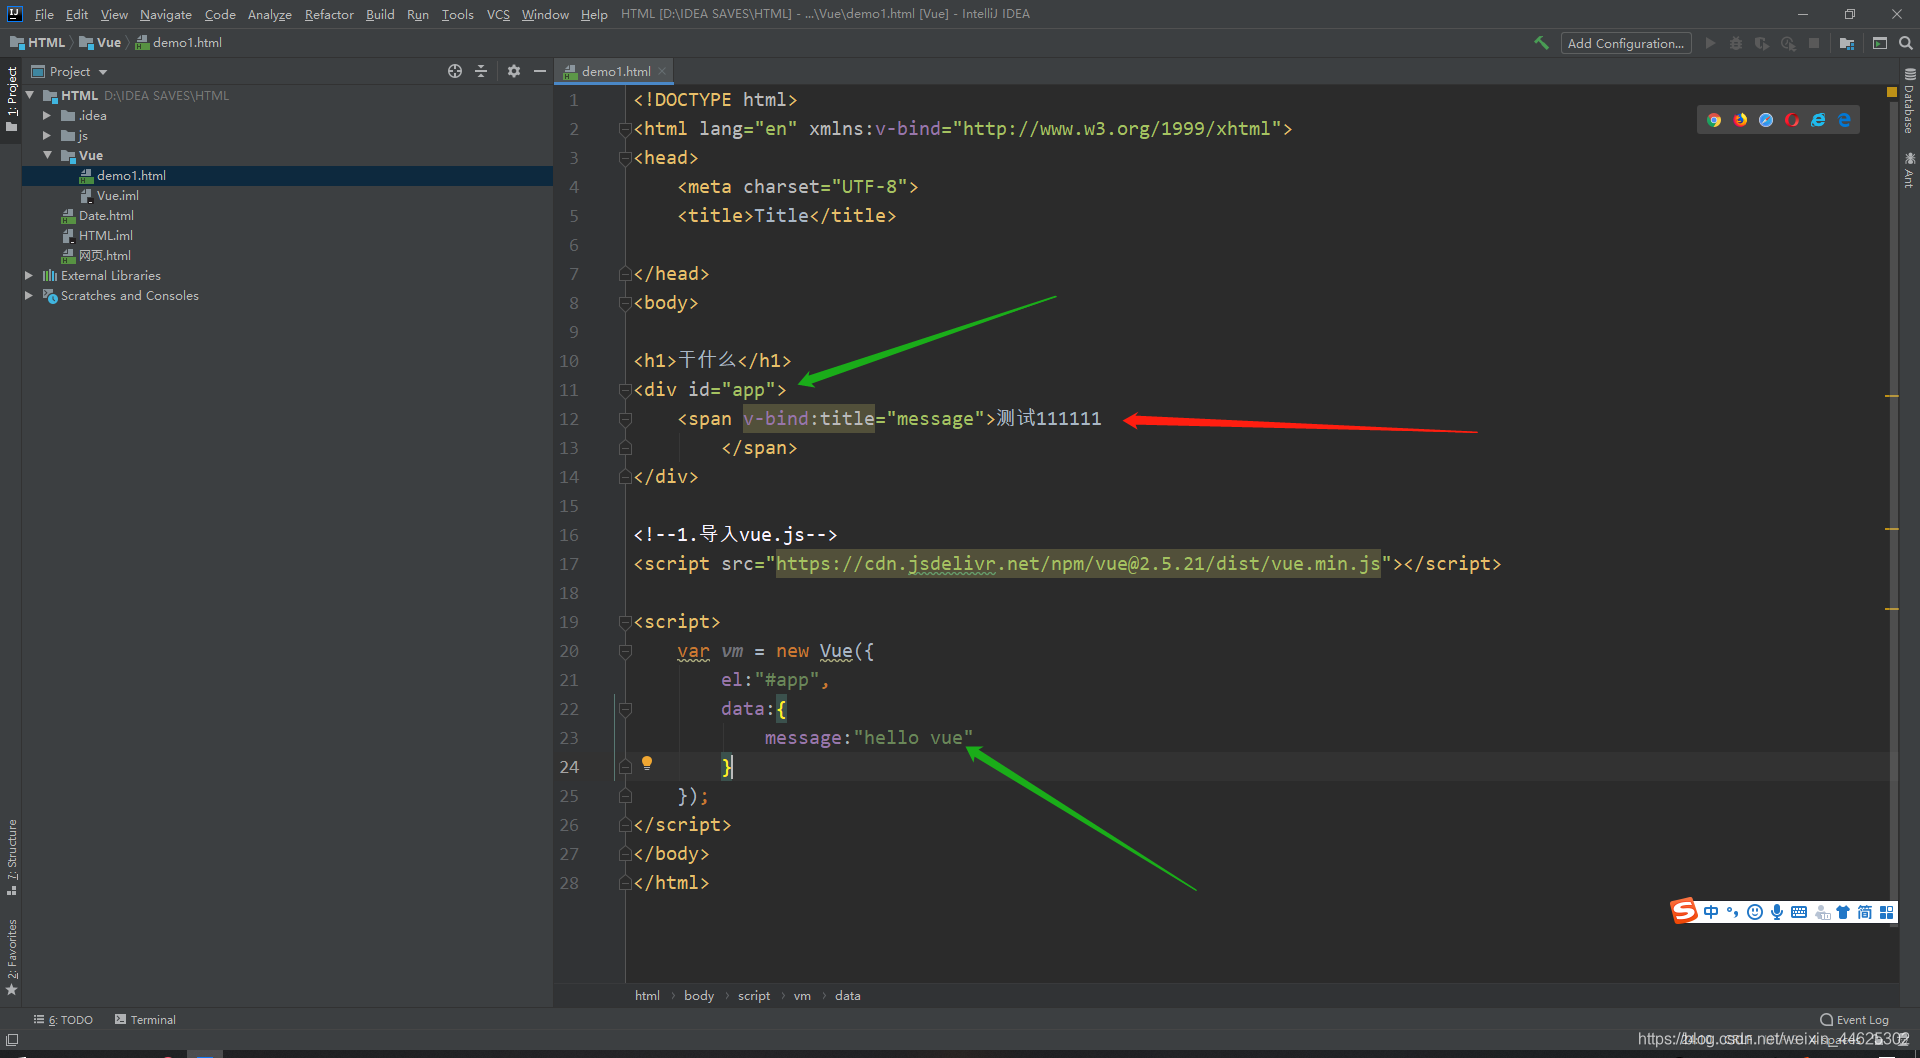Screen dimensions: 1920x1058
Task: Click HTML breadcrumb in navigation bar
Action: click(x=38, y=42)
